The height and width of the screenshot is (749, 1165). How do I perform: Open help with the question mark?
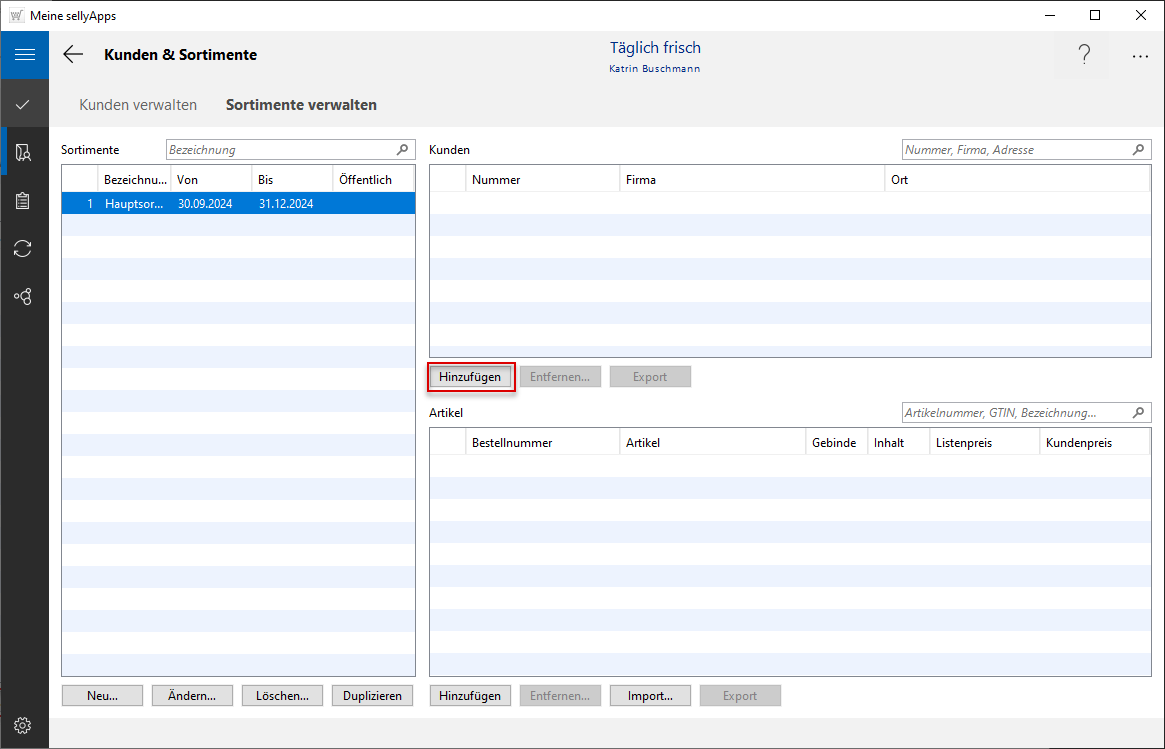tap(1083, 56)
